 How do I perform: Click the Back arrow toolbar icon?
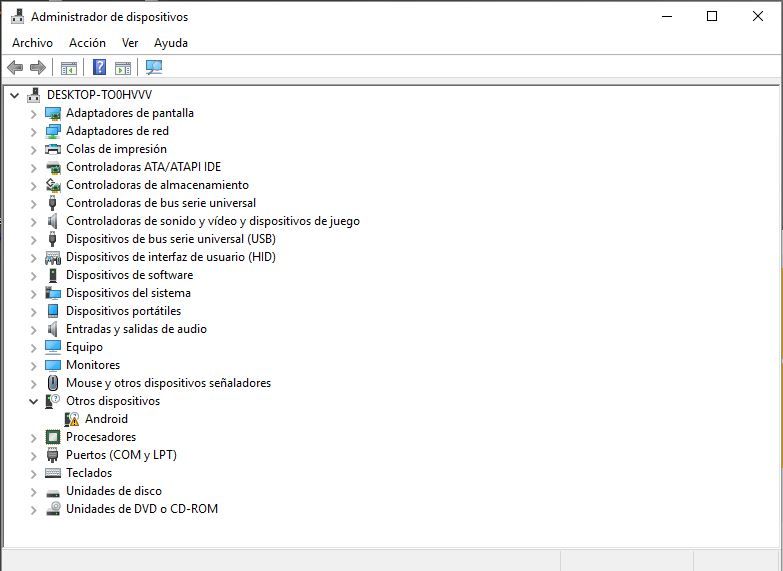pyautogui.click(x=15, y=67)
